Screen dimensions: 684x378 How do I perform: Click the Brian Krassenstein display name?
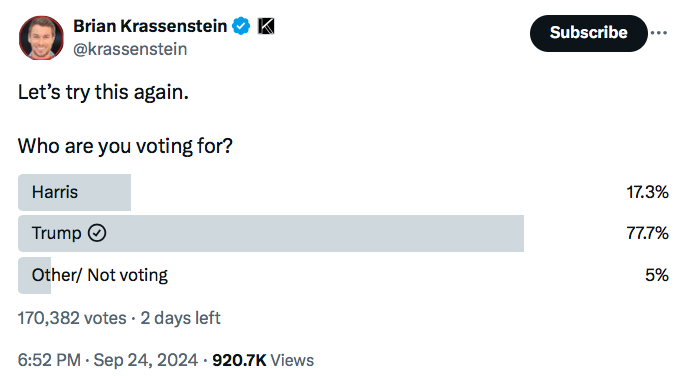point(150,26)
